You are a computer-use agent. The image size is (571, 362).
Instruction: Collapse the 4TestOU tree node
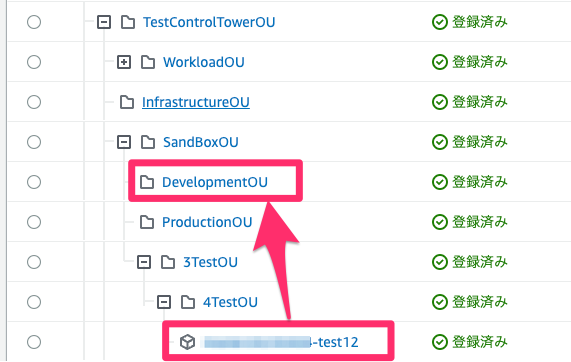pyautogui.click(x=164, y=302)
